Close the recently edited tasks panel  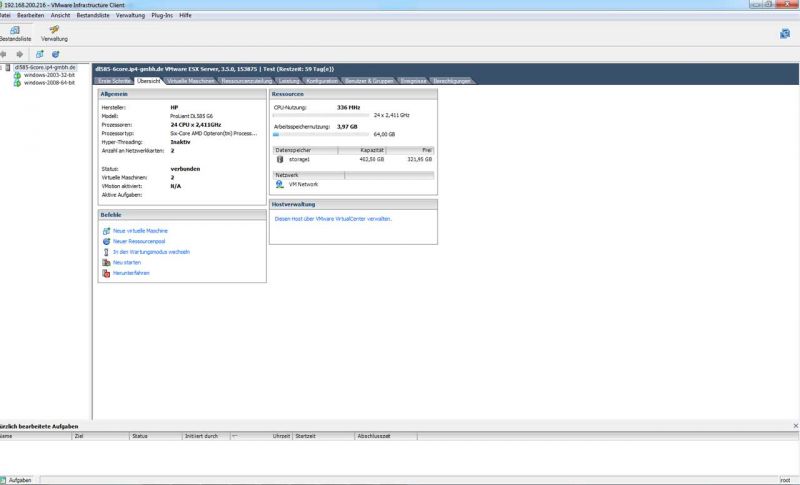click(x=795, y=426)
